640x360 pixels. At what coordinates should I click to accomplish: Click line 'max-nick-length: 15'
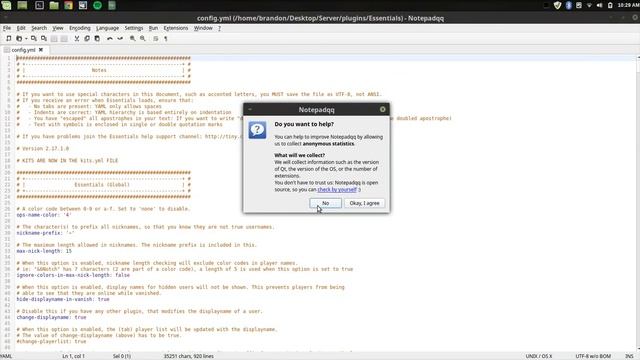pyautogui.click(x=44, y=251)
